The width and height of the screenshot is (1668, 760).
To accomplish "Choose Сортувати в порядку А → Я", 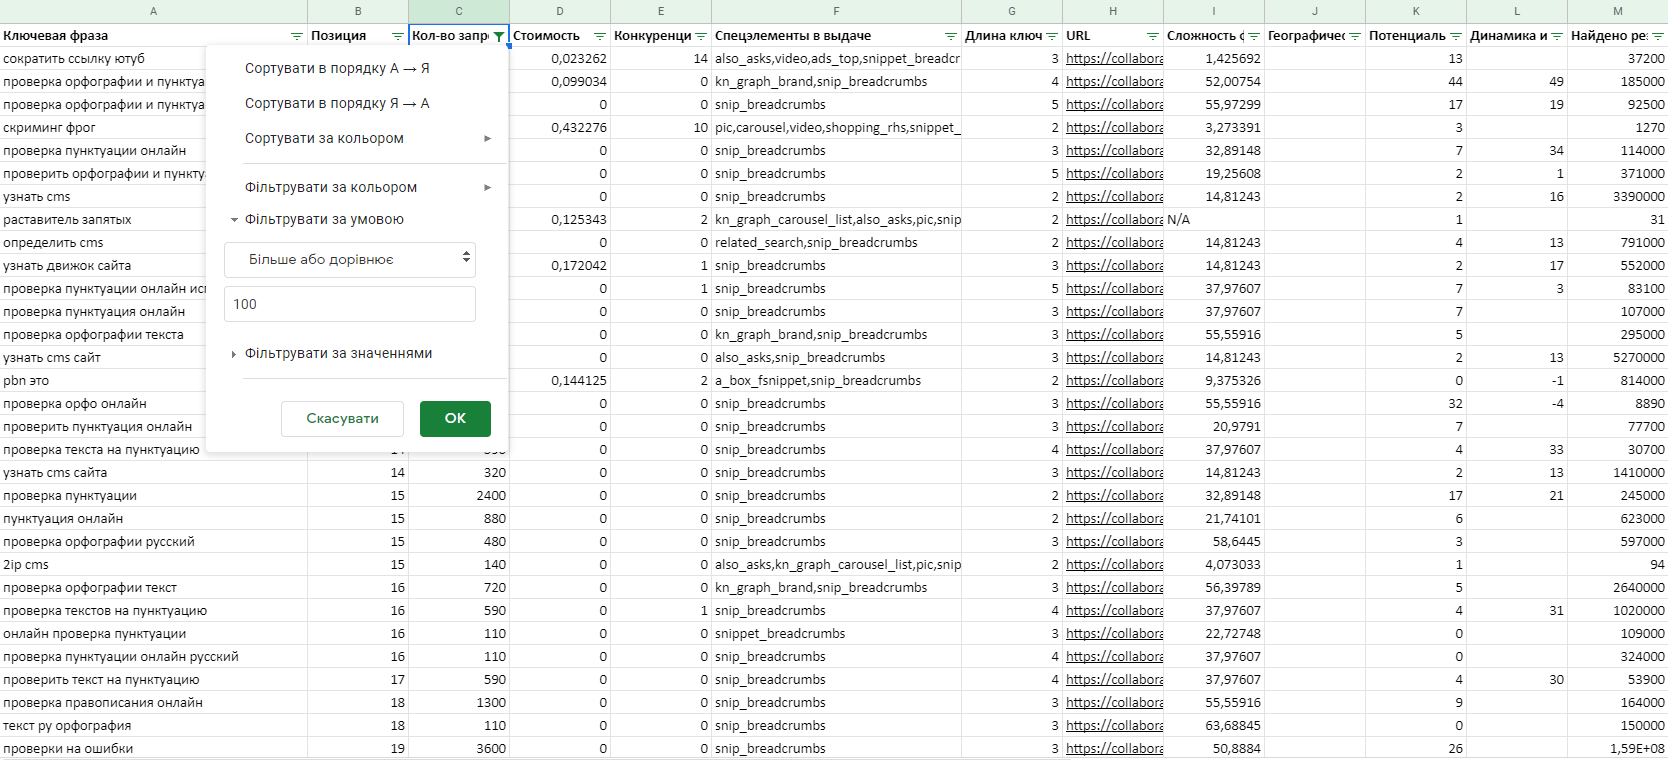I will click(337, 68).
